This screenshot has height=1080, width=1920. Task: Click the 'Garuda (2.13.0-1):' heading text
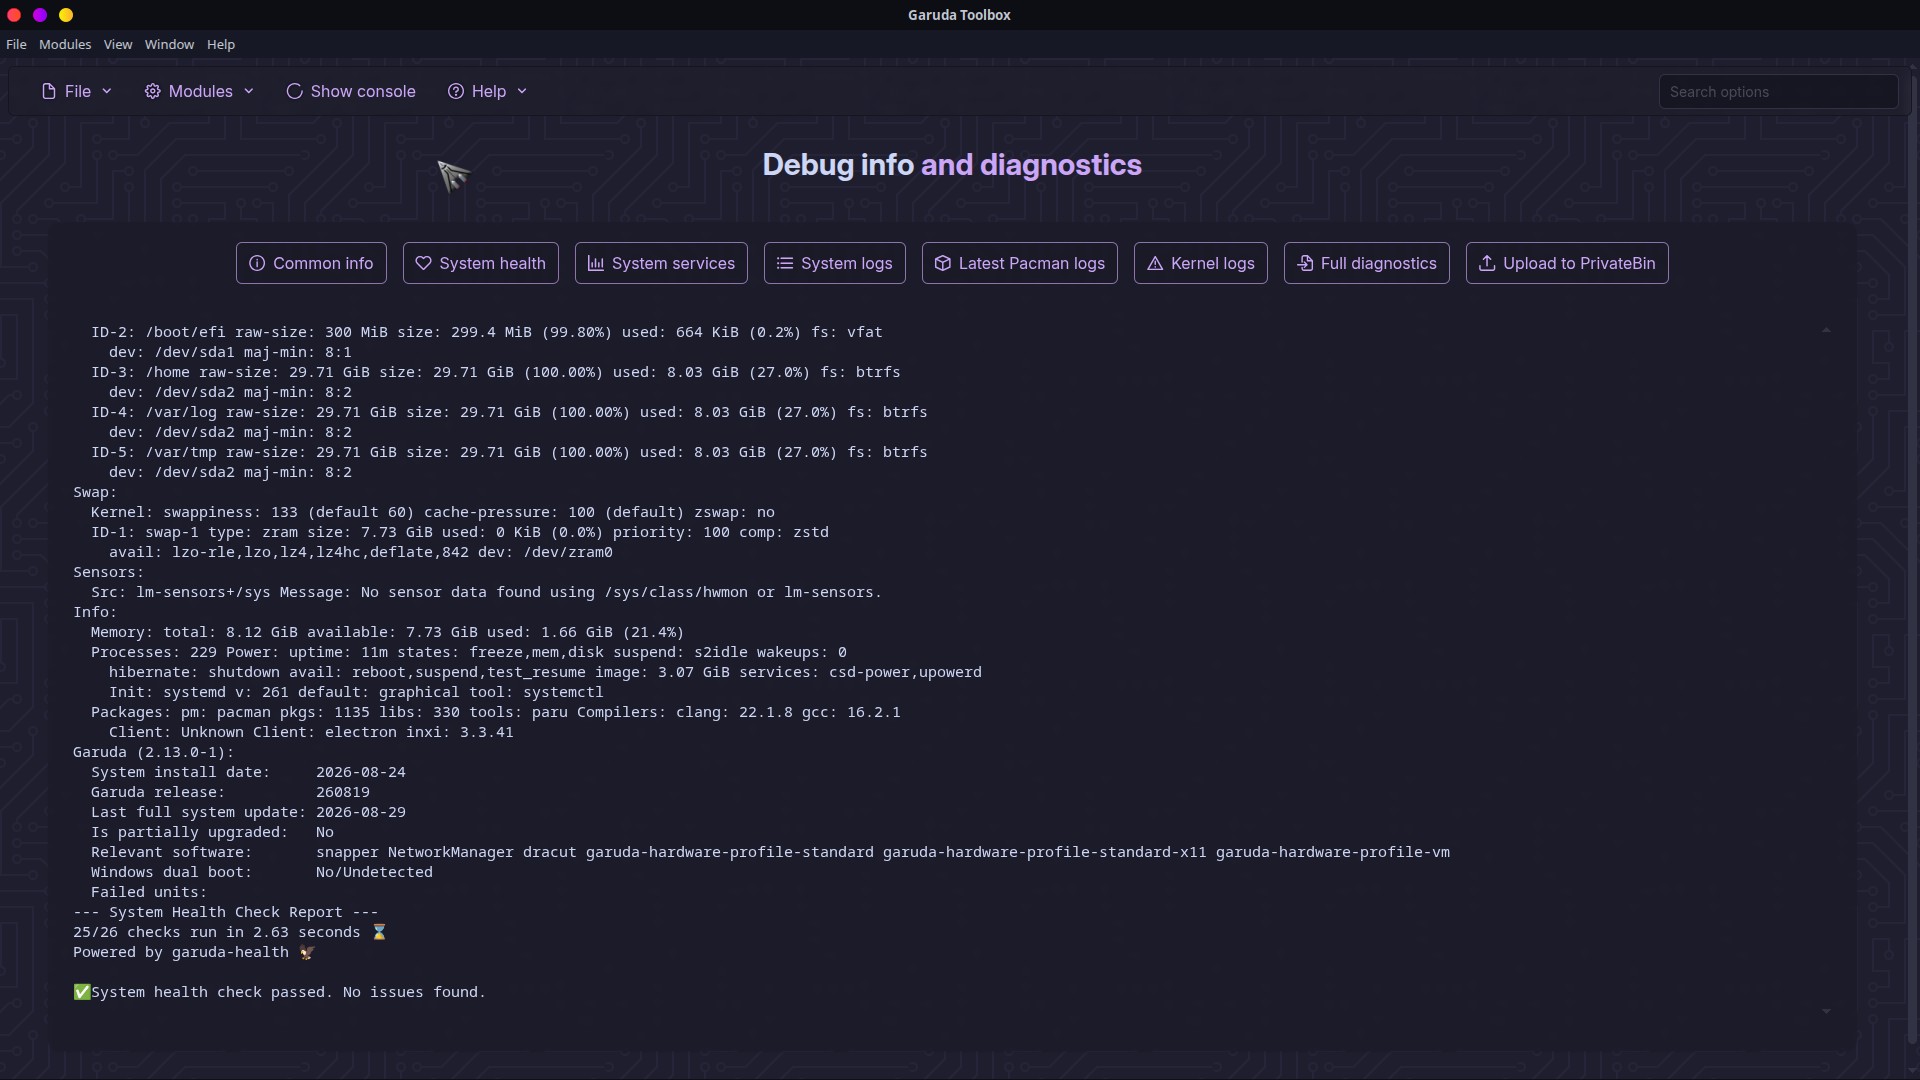coord(153,752)
